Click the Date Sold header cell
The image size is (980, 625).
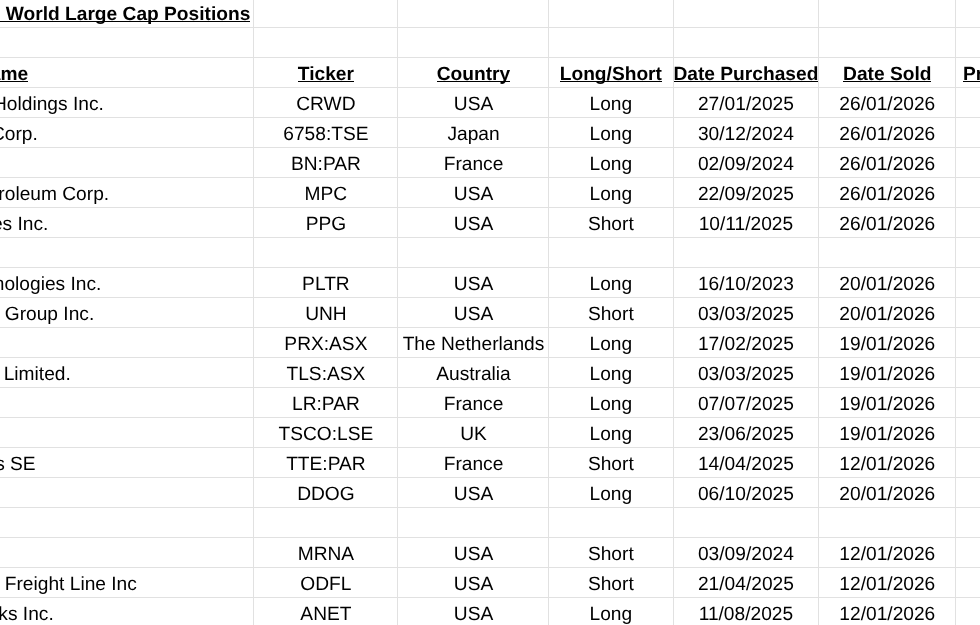pos(886,74)
